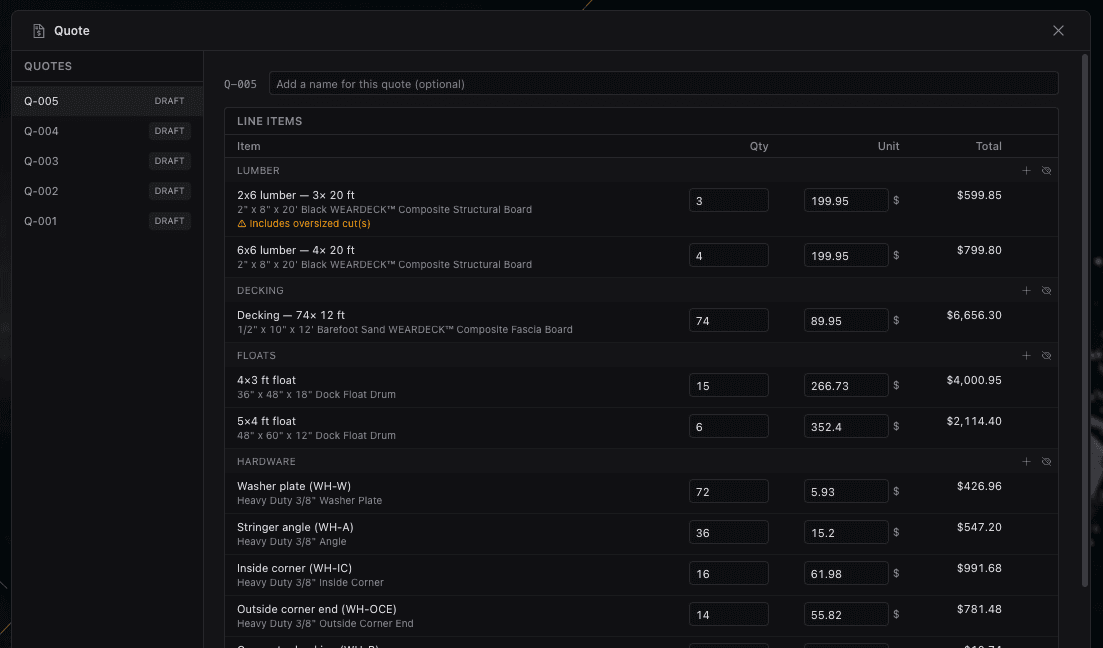Viewport: 1103px width, 648px height.
Task: Open quote Q-004
Action: click(x=107, y=131)
